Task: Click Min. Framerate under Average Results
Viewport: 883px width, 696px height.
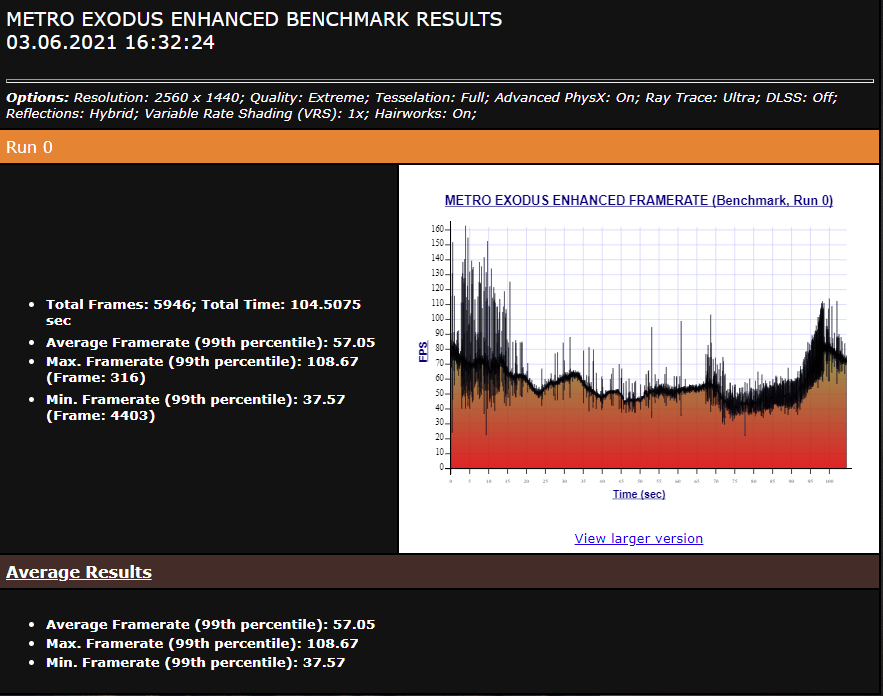Action: pos(195,662)
